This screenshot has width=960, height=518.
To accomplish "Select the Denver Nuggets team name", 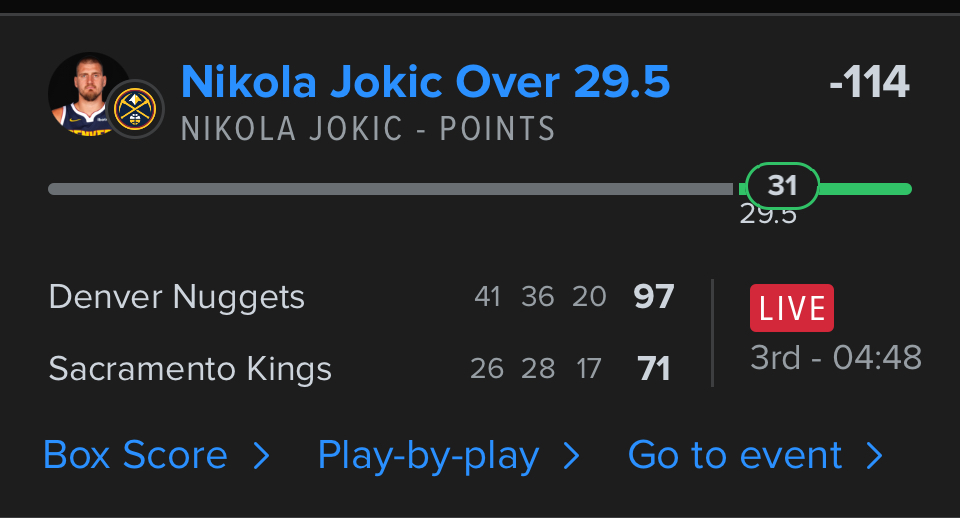I will [x=177, y=297].
